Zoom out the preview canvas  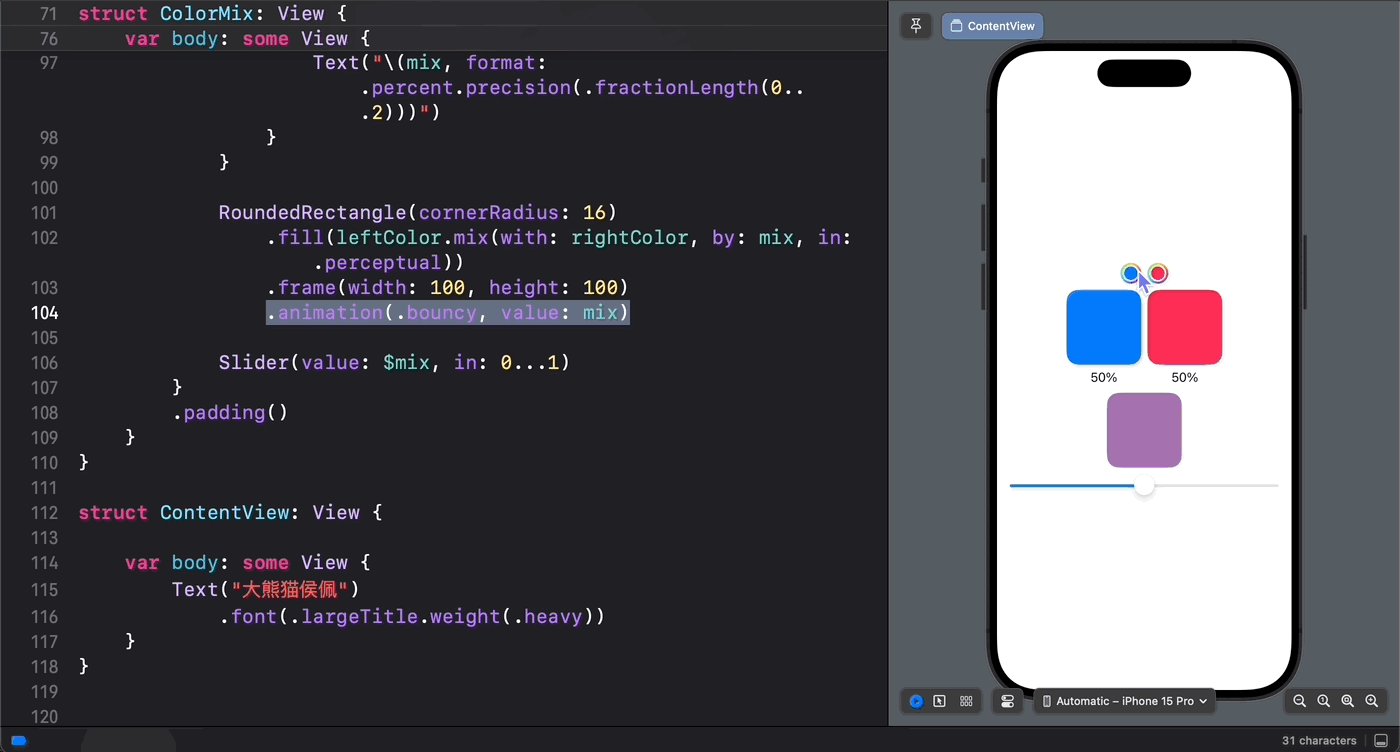pos(1300,701)
